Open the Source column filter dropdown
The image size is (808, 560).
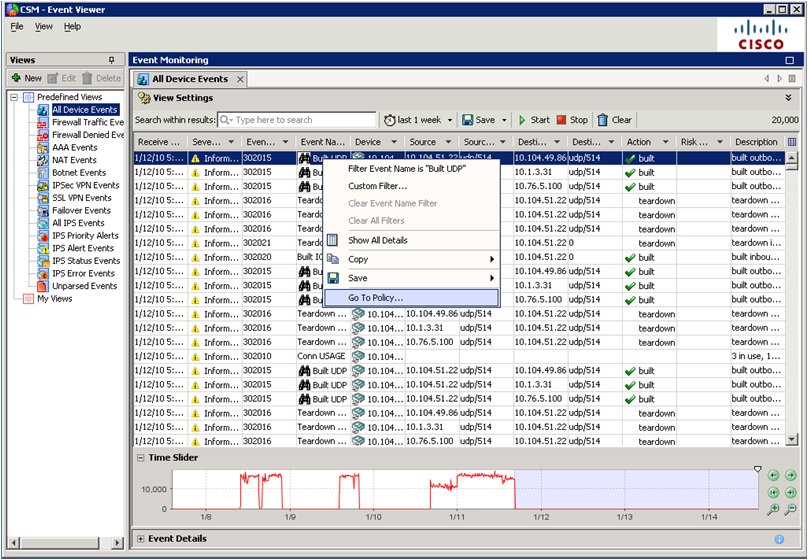point(448,142)
